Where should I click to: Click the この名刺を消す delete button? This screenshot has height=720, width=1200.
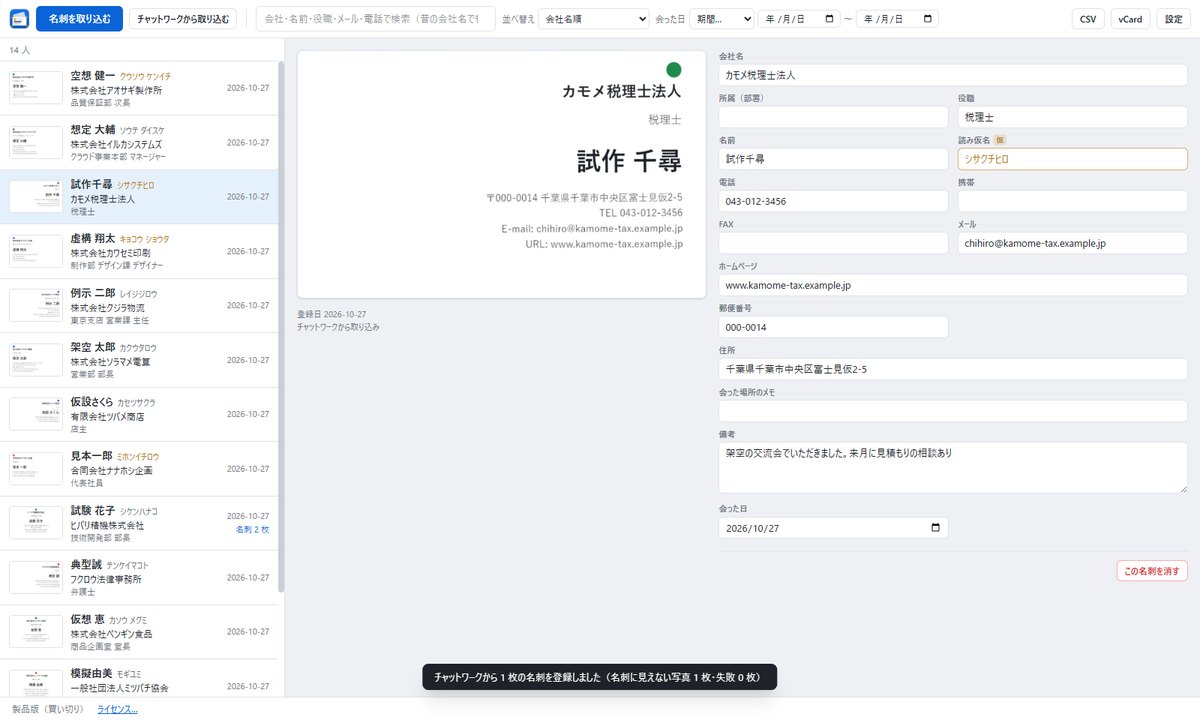[1152, 571]
